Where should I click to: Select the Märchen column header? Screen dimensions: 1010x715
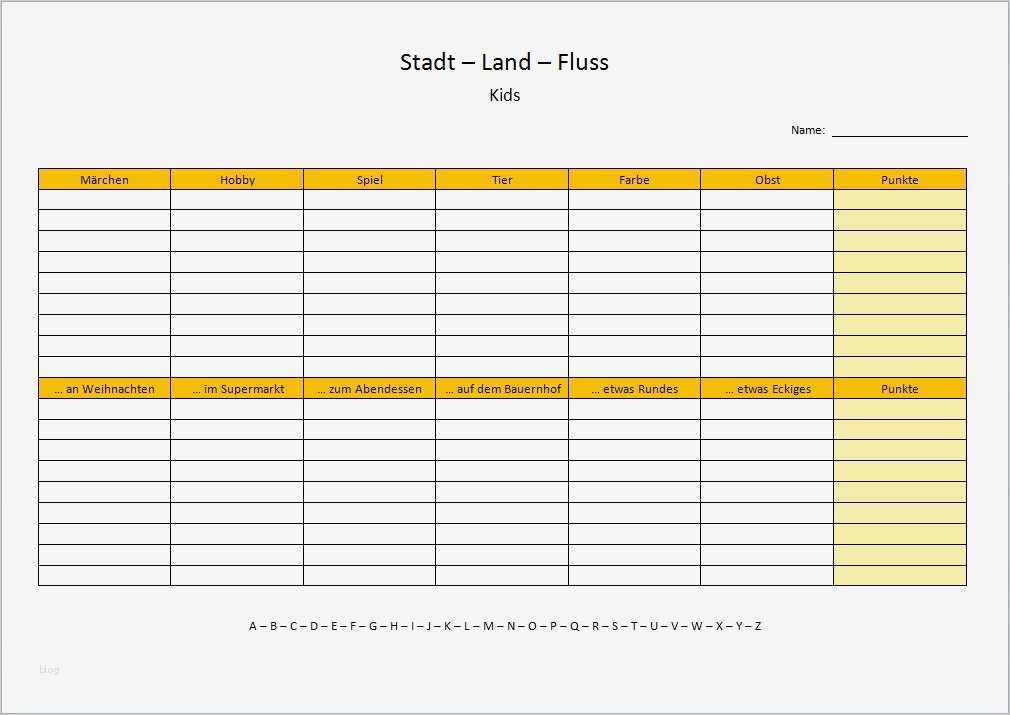click(105, 180)
